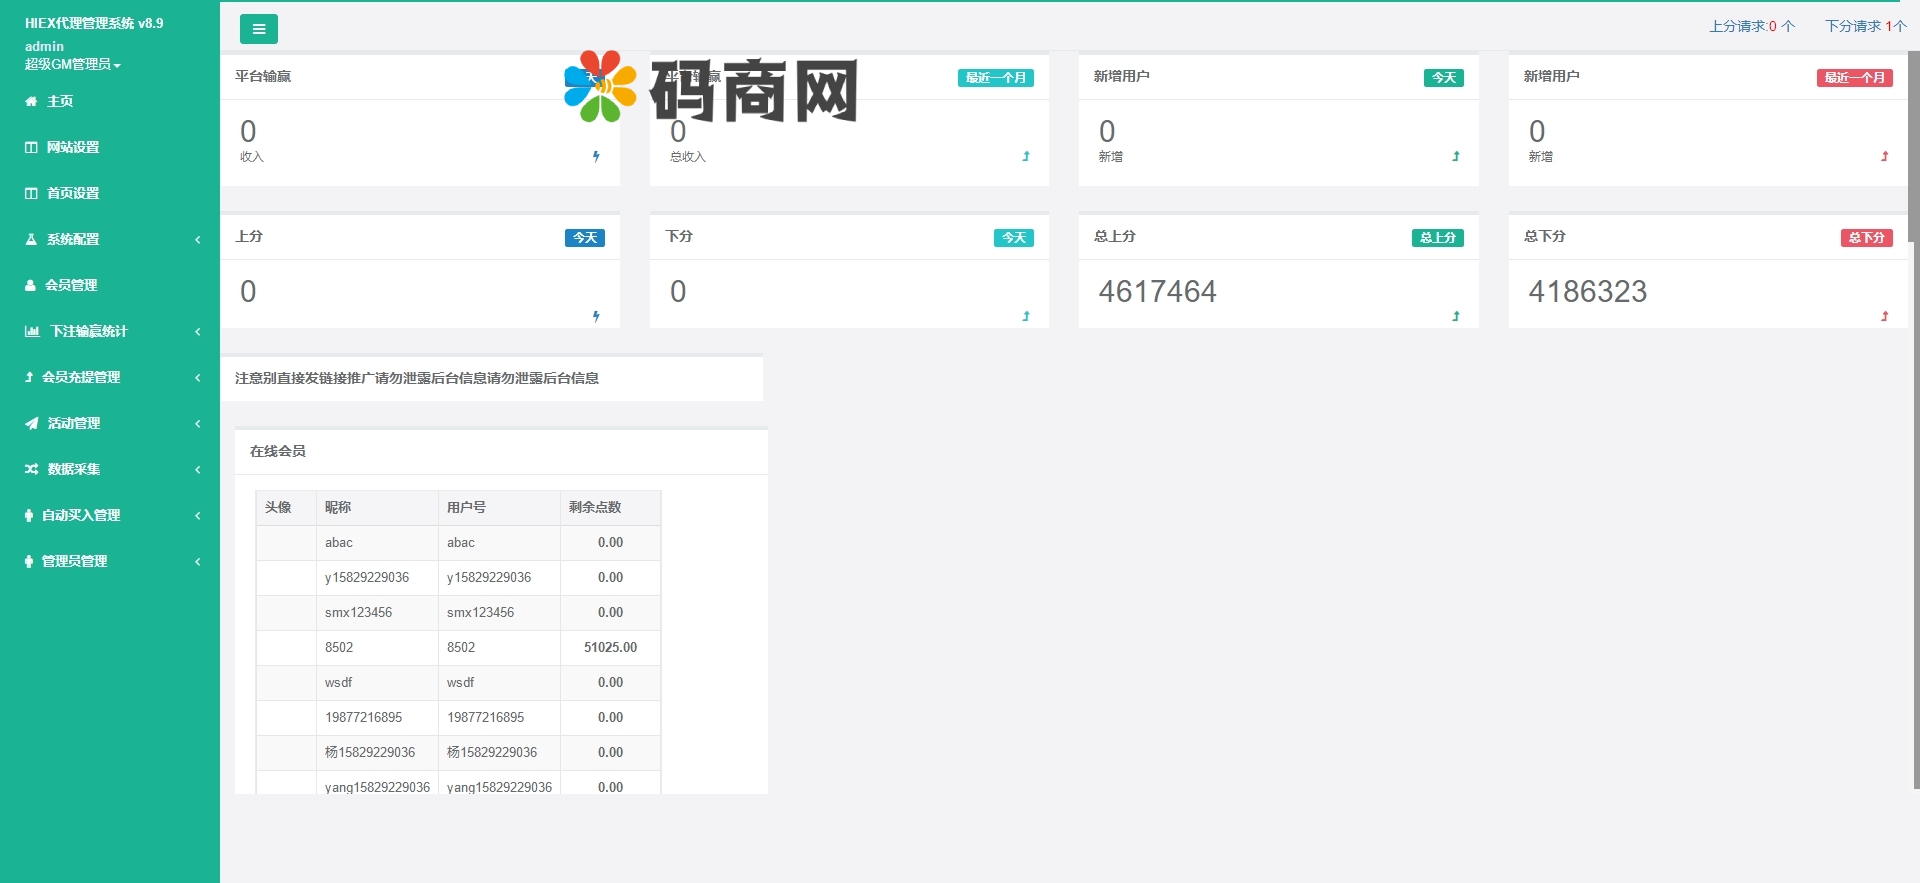
Task: Expand the 会员充提管理 submenu chevron
Action: [x=198, y=377]
